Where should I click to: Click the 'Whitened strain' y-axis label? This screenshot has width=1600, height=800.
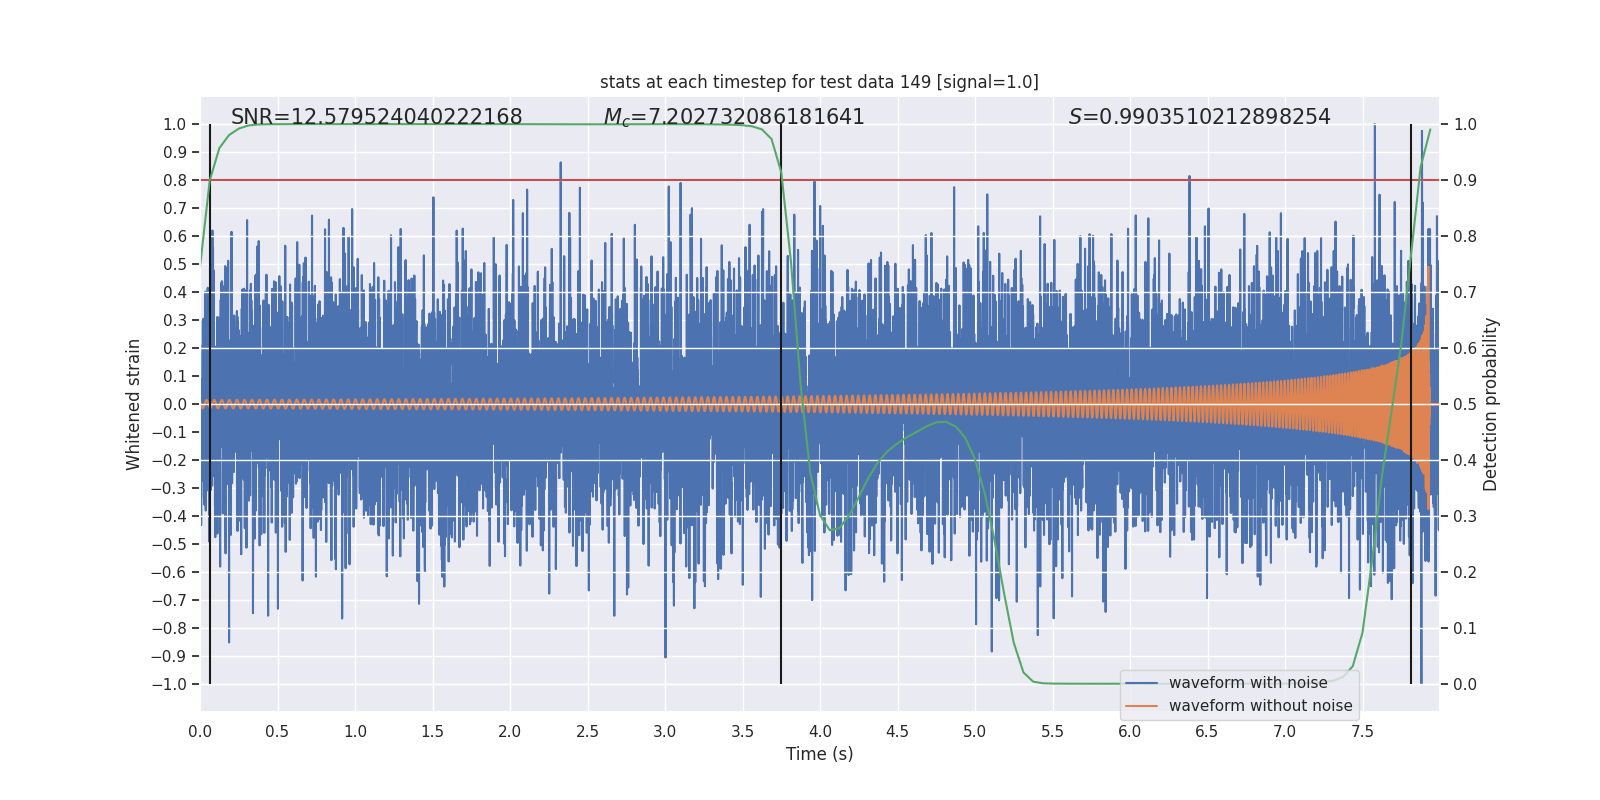point(133,404)
